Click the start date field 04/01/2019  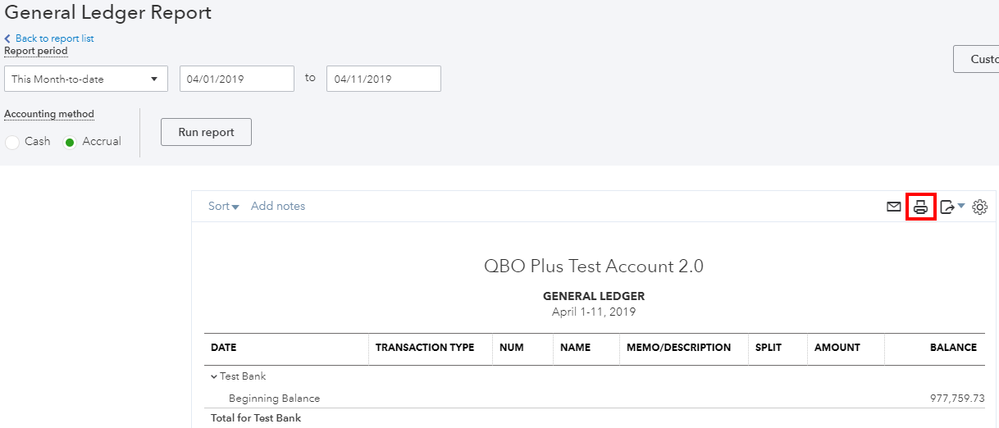[x=237, y=79]
